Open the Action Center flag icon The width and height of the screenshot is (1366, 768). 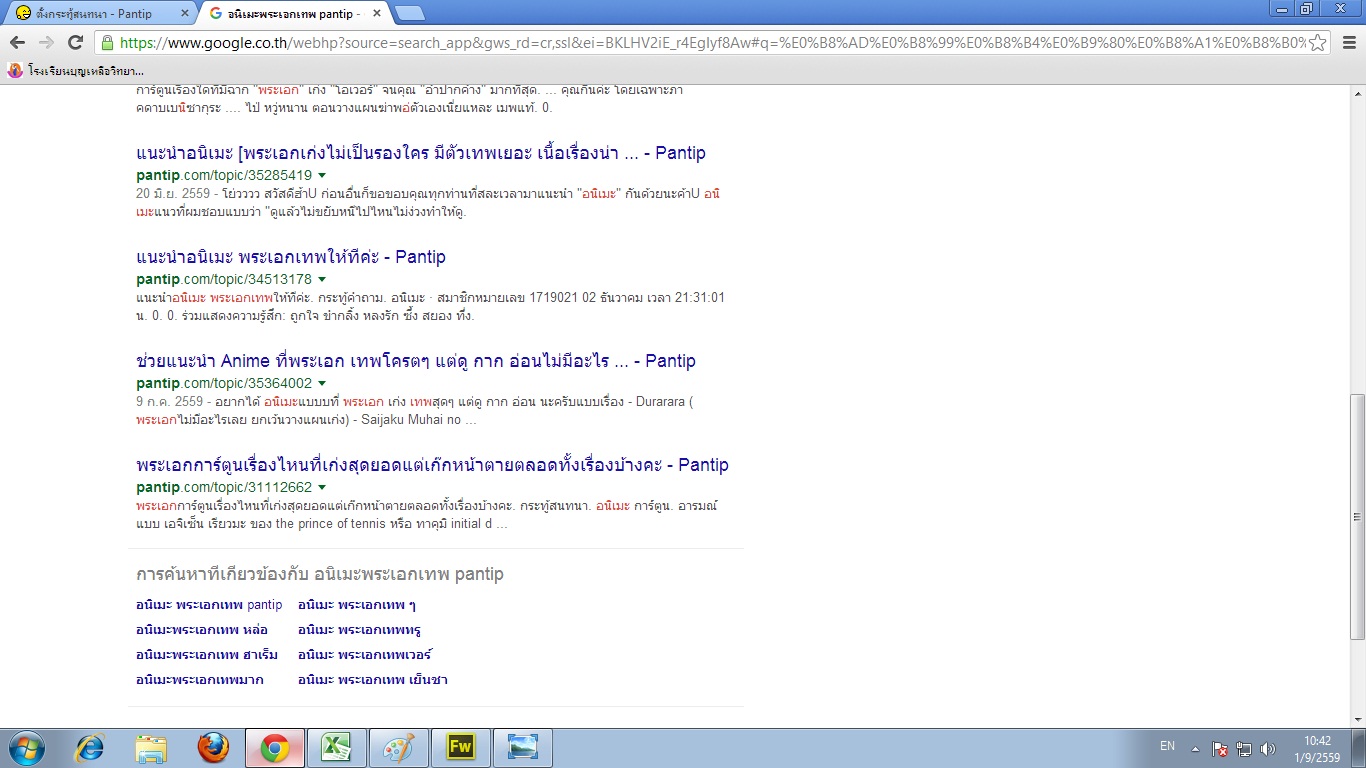[x=1220, y=748]
